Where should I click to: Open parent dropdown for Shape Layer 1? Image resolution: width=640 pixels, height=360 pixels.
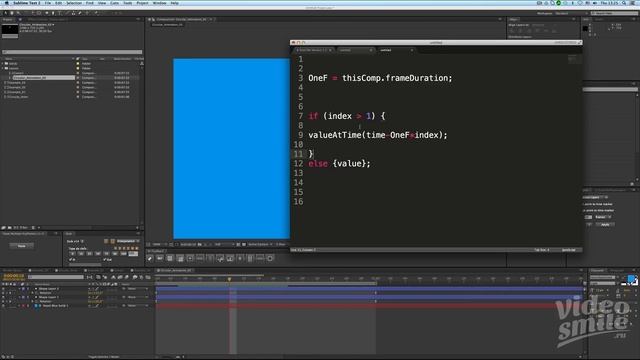pyautogui.click(x=138, y=297)
